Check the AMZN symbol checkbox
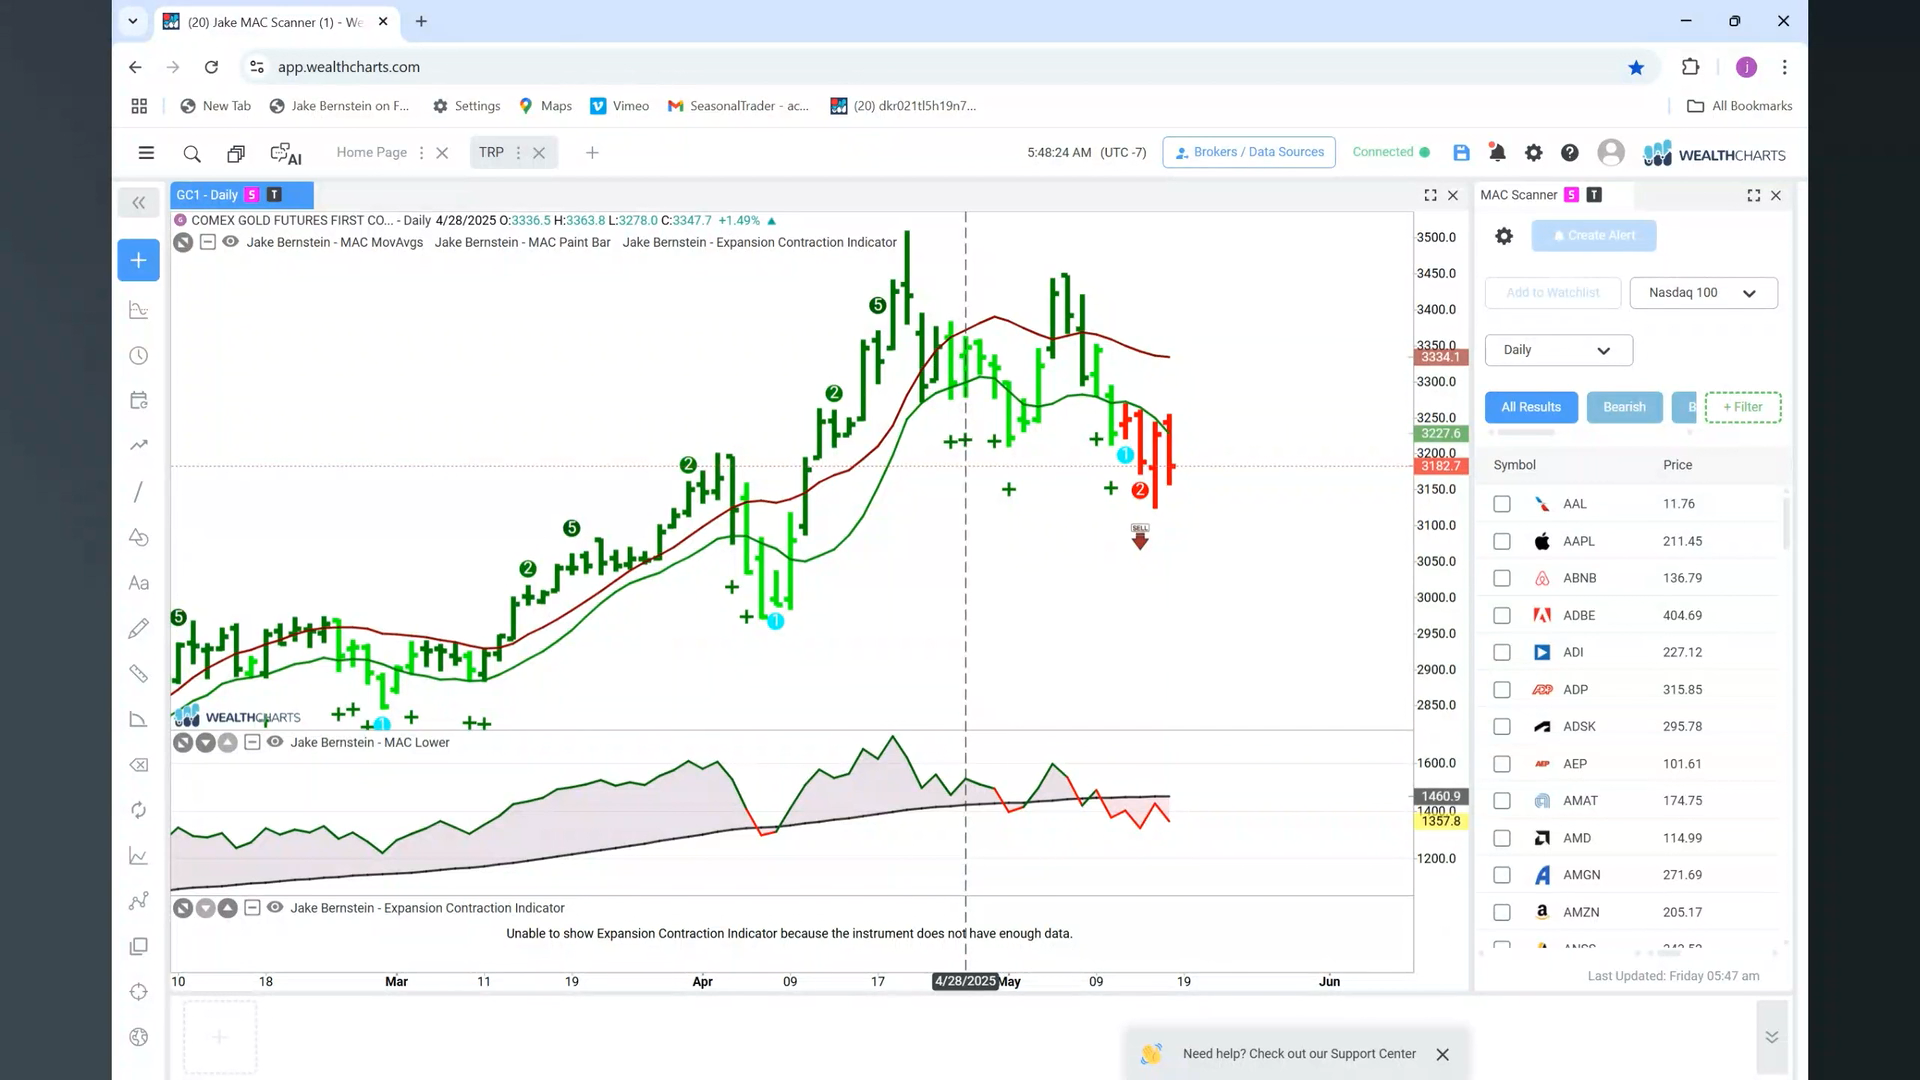This screenshot has width=1920, height=1080. click(x=1502, y=912)
